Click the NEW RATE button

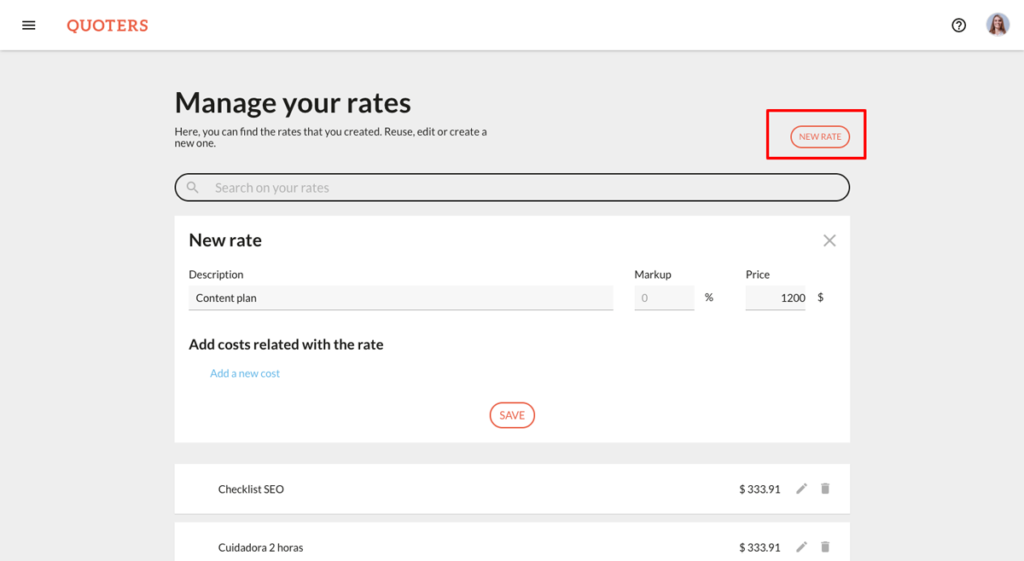coord(820,136)
